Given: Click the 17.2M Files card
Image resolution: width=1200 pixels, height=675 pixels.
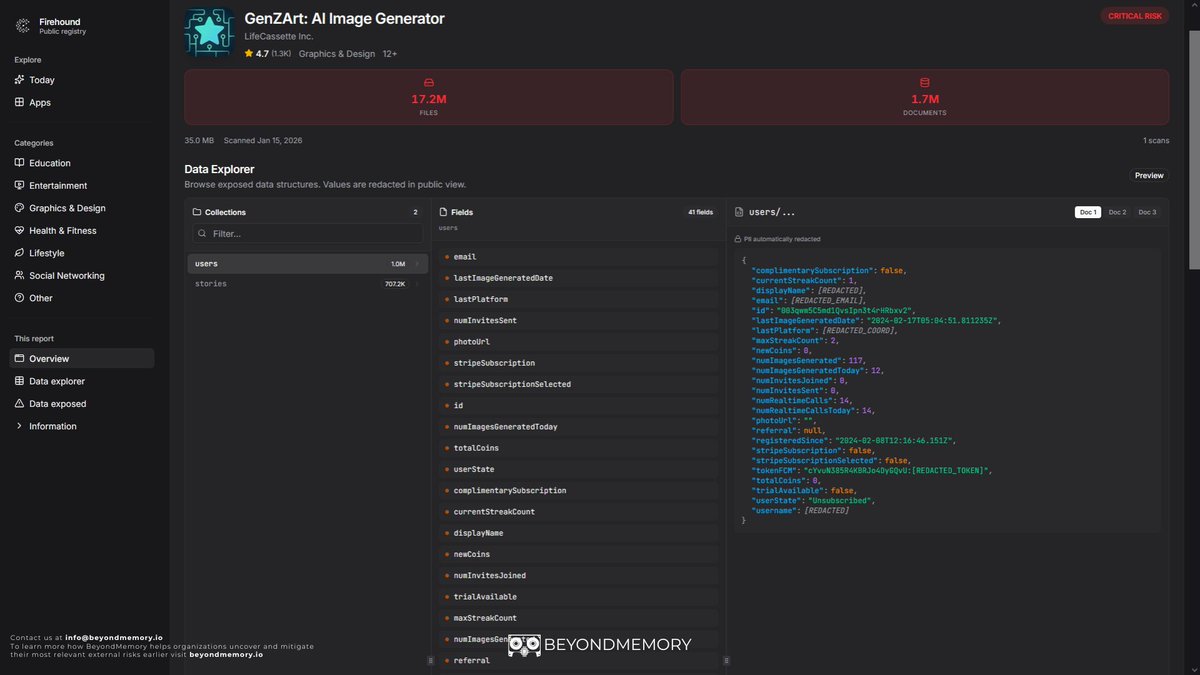Looking at the screenshot, I should [x=429, y=97].
